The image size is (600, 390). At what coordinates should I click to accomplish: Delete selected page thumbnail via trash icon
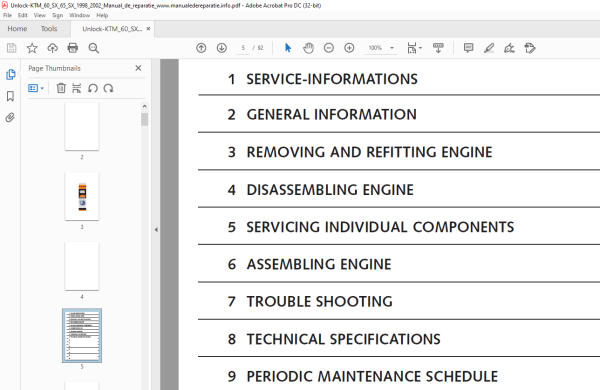point(61,88)
